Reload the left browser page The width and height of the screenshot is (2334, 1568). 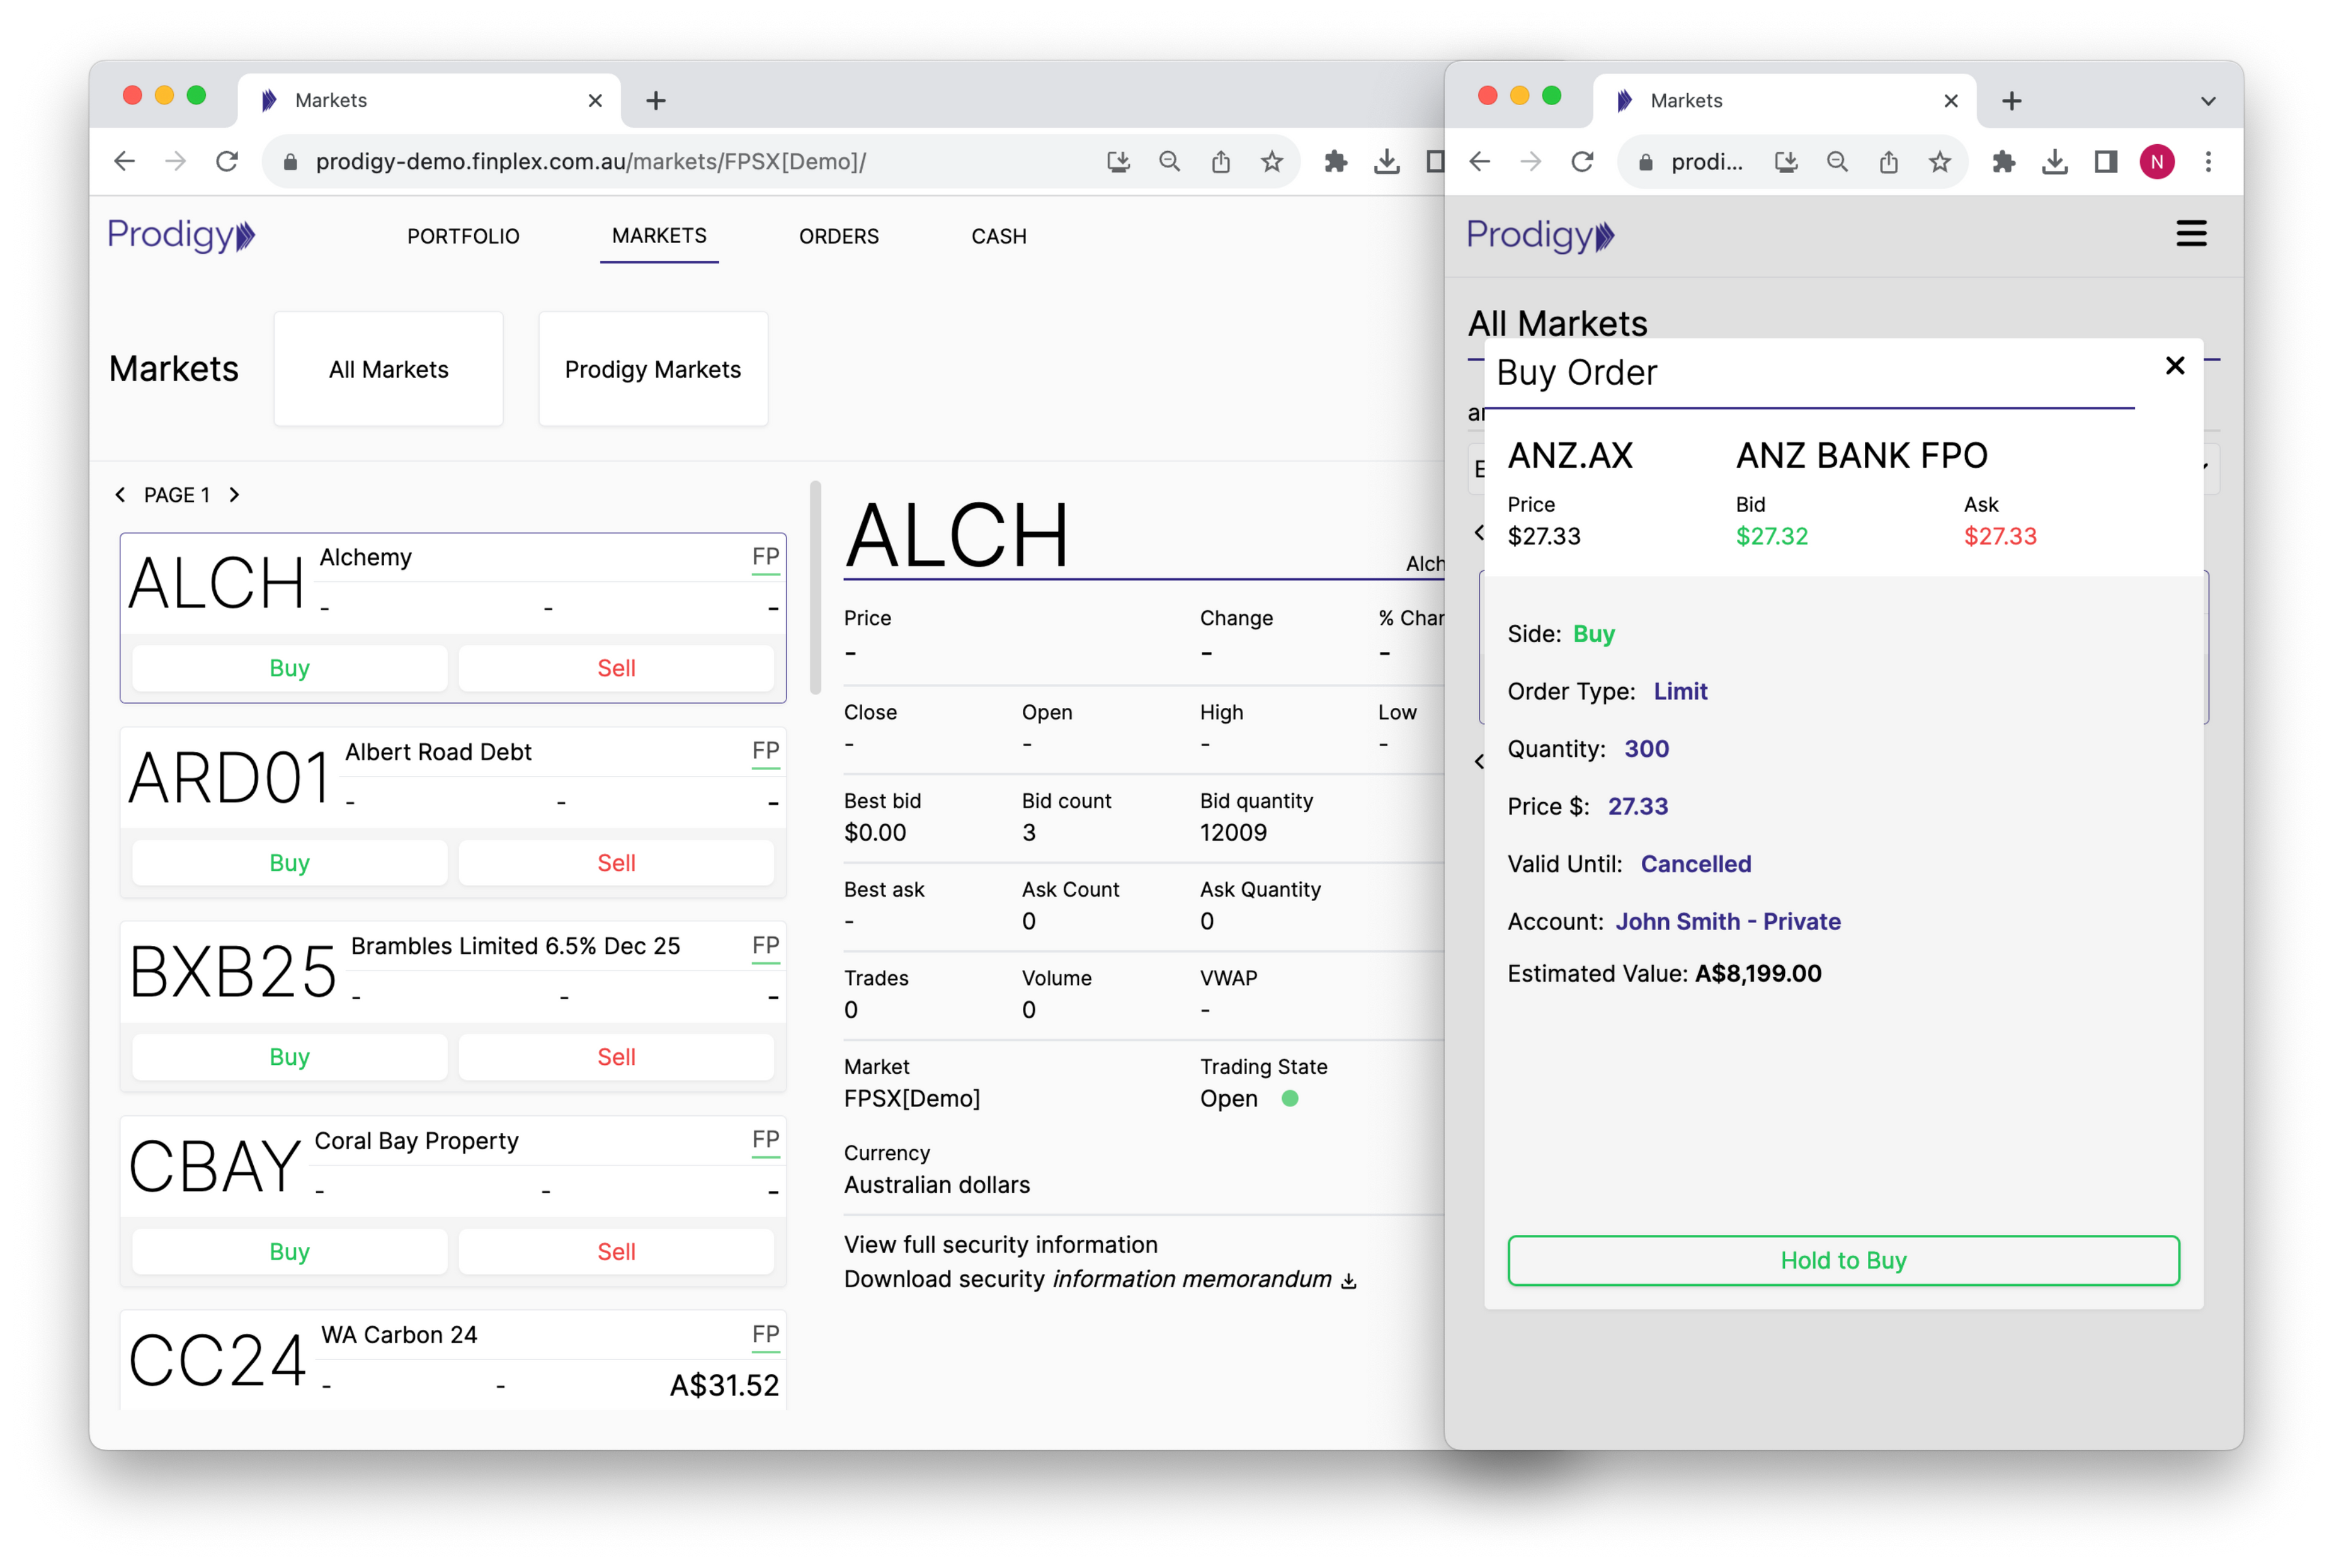227,162
